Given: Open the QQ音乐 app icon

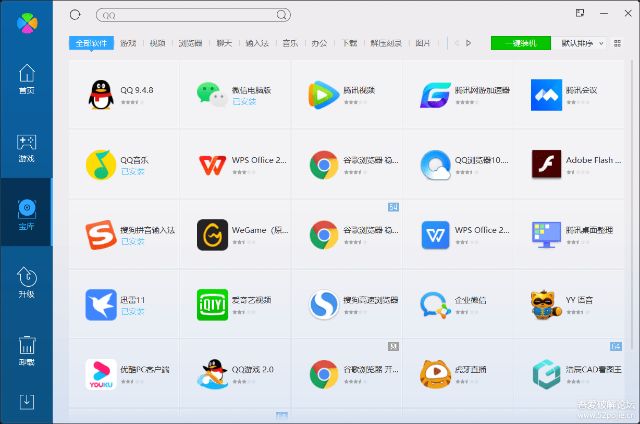Looking at the screenshot, I should pos(101,165).
